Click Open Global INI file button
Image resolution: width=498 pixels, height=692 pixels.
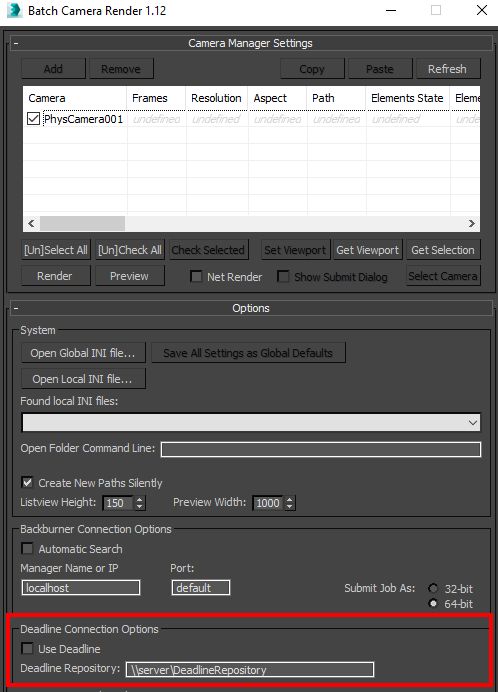point(83,353)
